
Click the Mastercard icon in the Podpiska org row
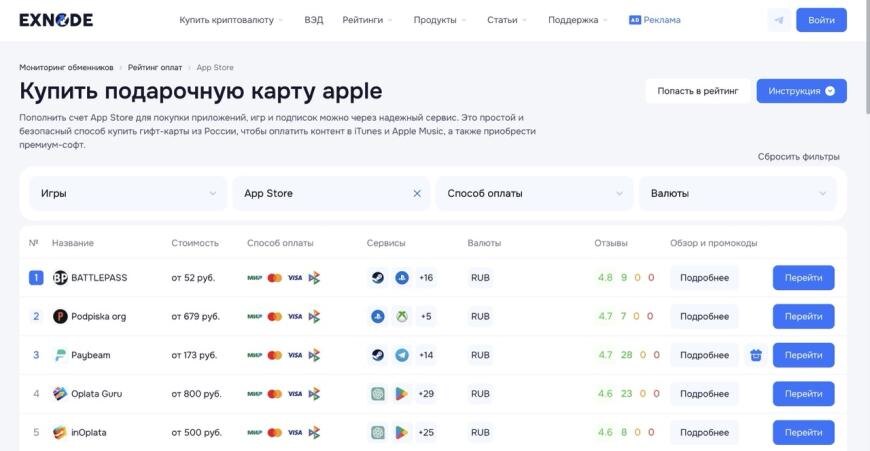tap(275, 317)
